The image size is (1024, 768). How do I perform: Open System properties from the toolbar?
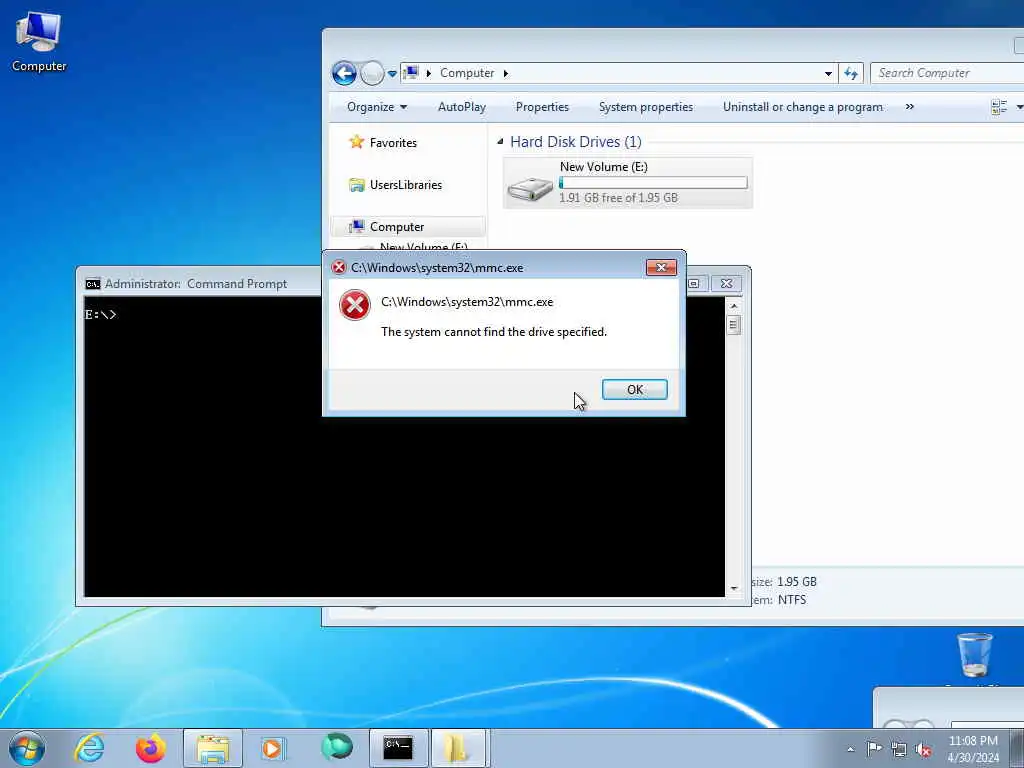[645, 107]
